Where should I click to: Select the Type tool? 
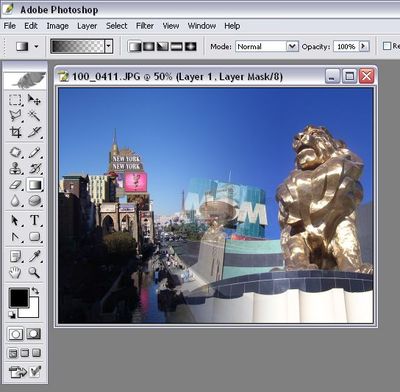34,220
